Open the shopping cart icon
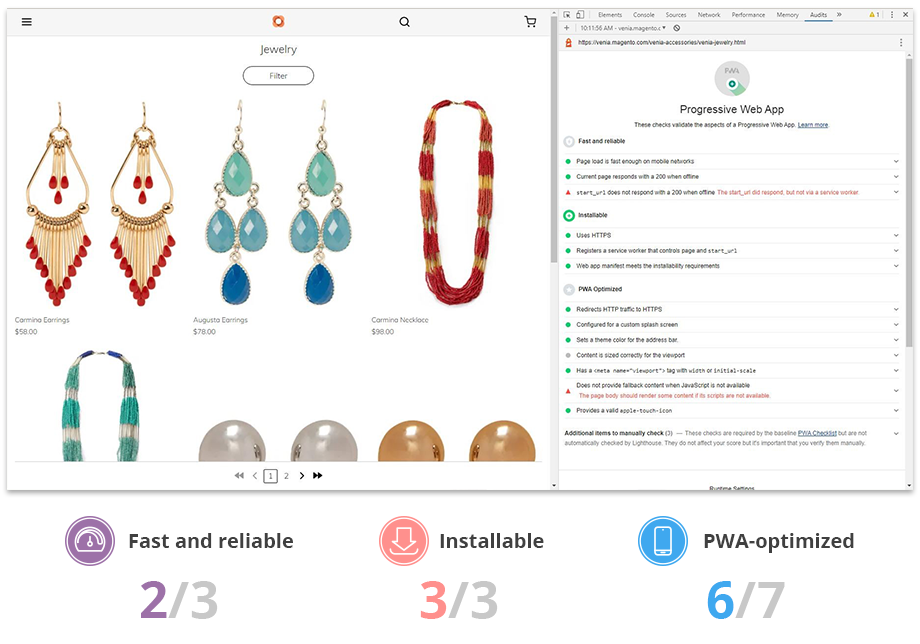This screenshot has width=920, height=644. (530, 22)
